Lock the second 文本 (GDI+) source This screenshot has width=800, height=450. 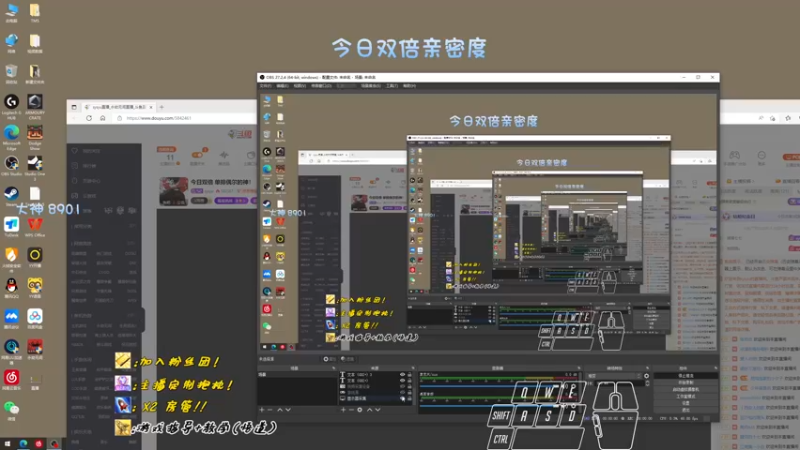tap(409, 381)
